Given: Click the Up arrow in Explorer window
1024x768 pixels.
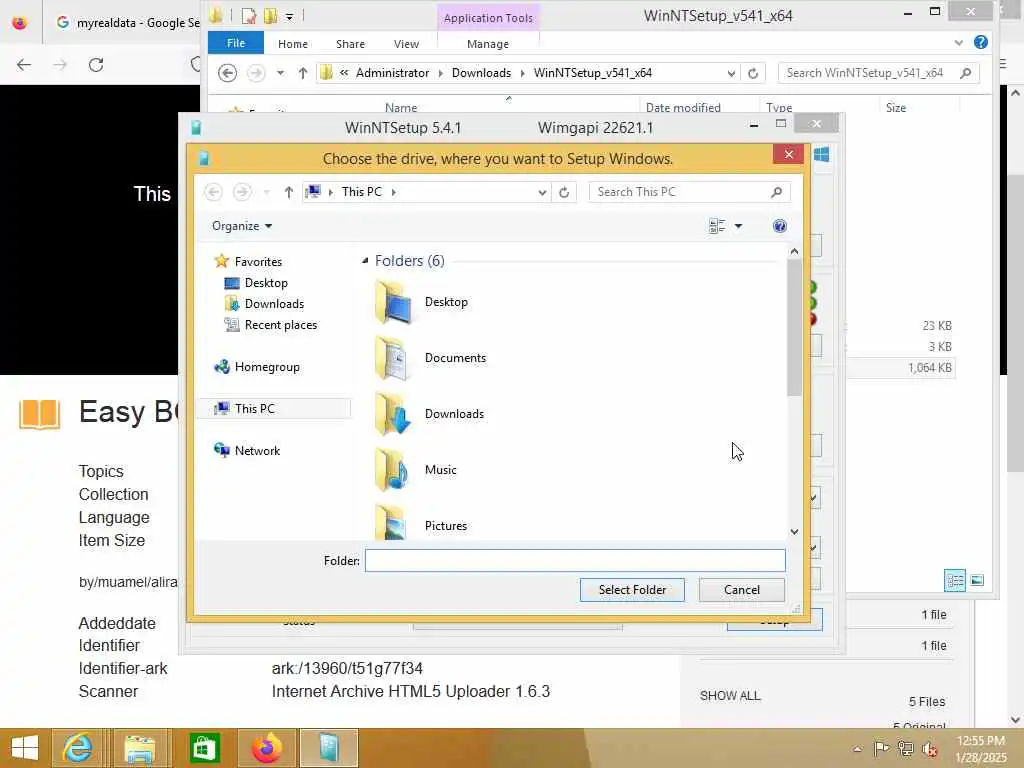Looking at the screenshot, I should pyautogui.click(x=302, y=73).
